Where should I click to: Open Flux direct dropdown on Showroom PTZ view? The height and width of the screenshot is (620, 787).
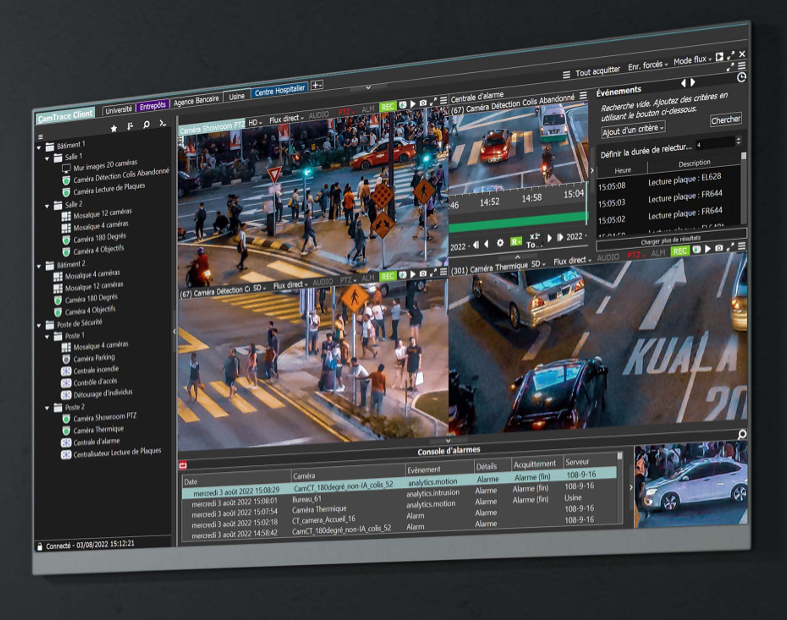click(x=286, y=119)
